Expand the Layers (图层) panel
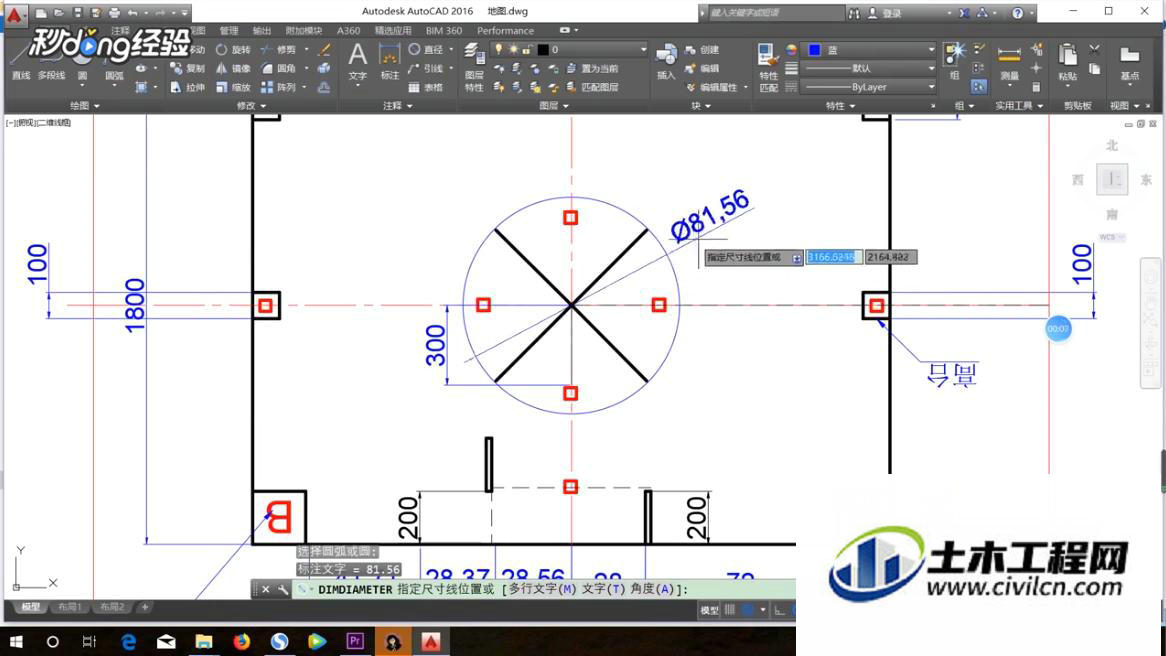 553,106
